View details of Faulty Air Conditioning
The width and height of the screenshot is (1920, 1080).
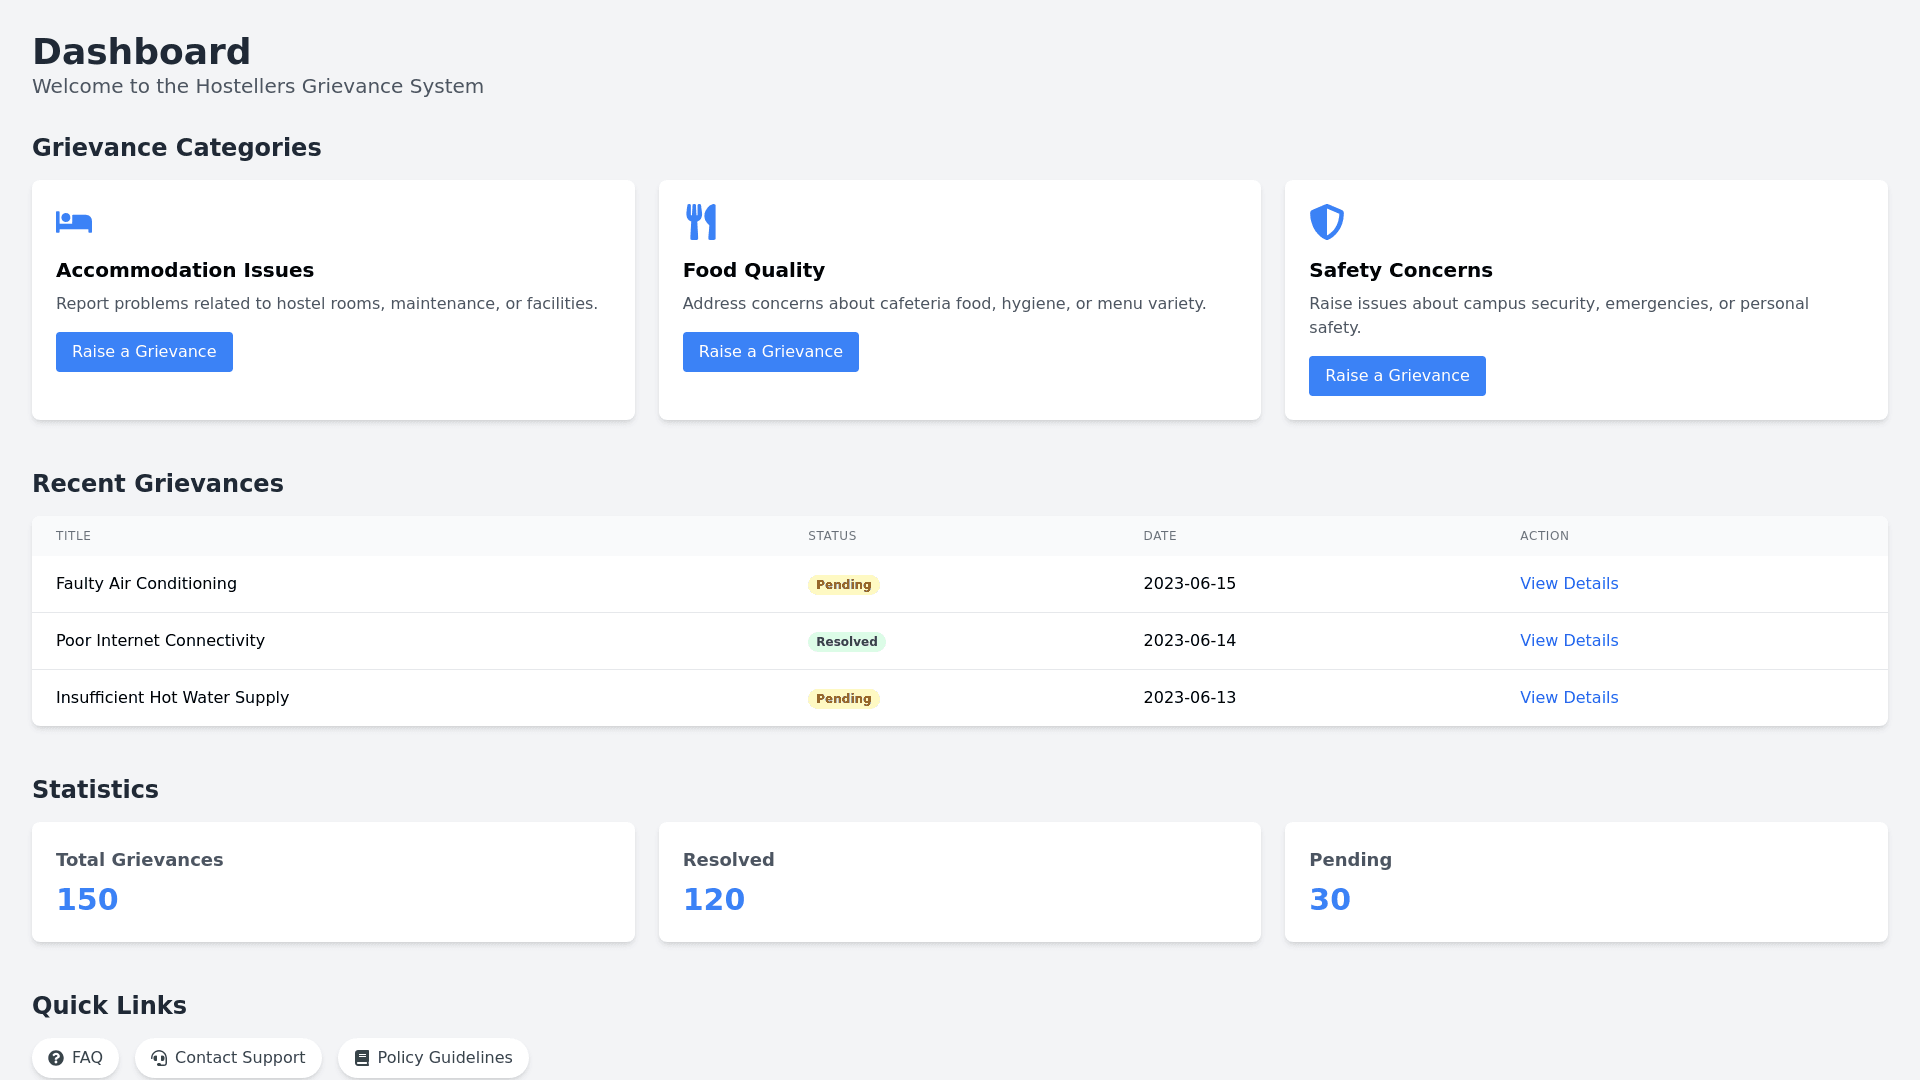[x=1568, y=584]
